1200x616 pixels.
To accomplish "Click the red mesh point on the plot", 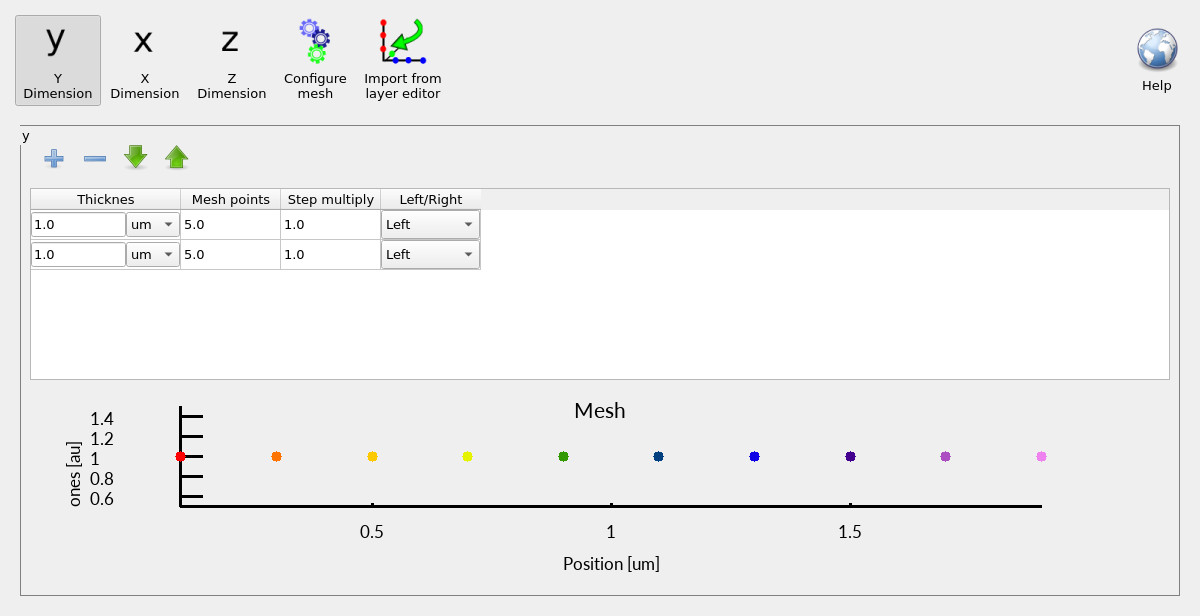I will point(180,456).
